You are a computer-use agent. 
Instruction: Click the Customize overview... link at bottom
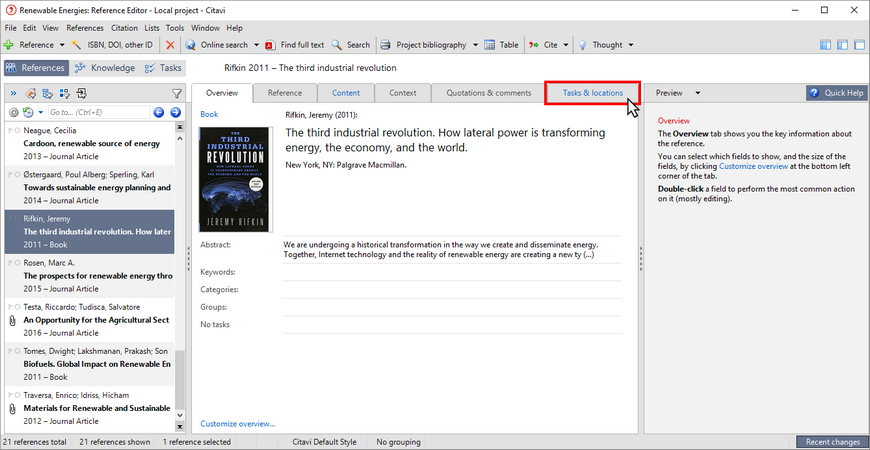tap(237, 424)
